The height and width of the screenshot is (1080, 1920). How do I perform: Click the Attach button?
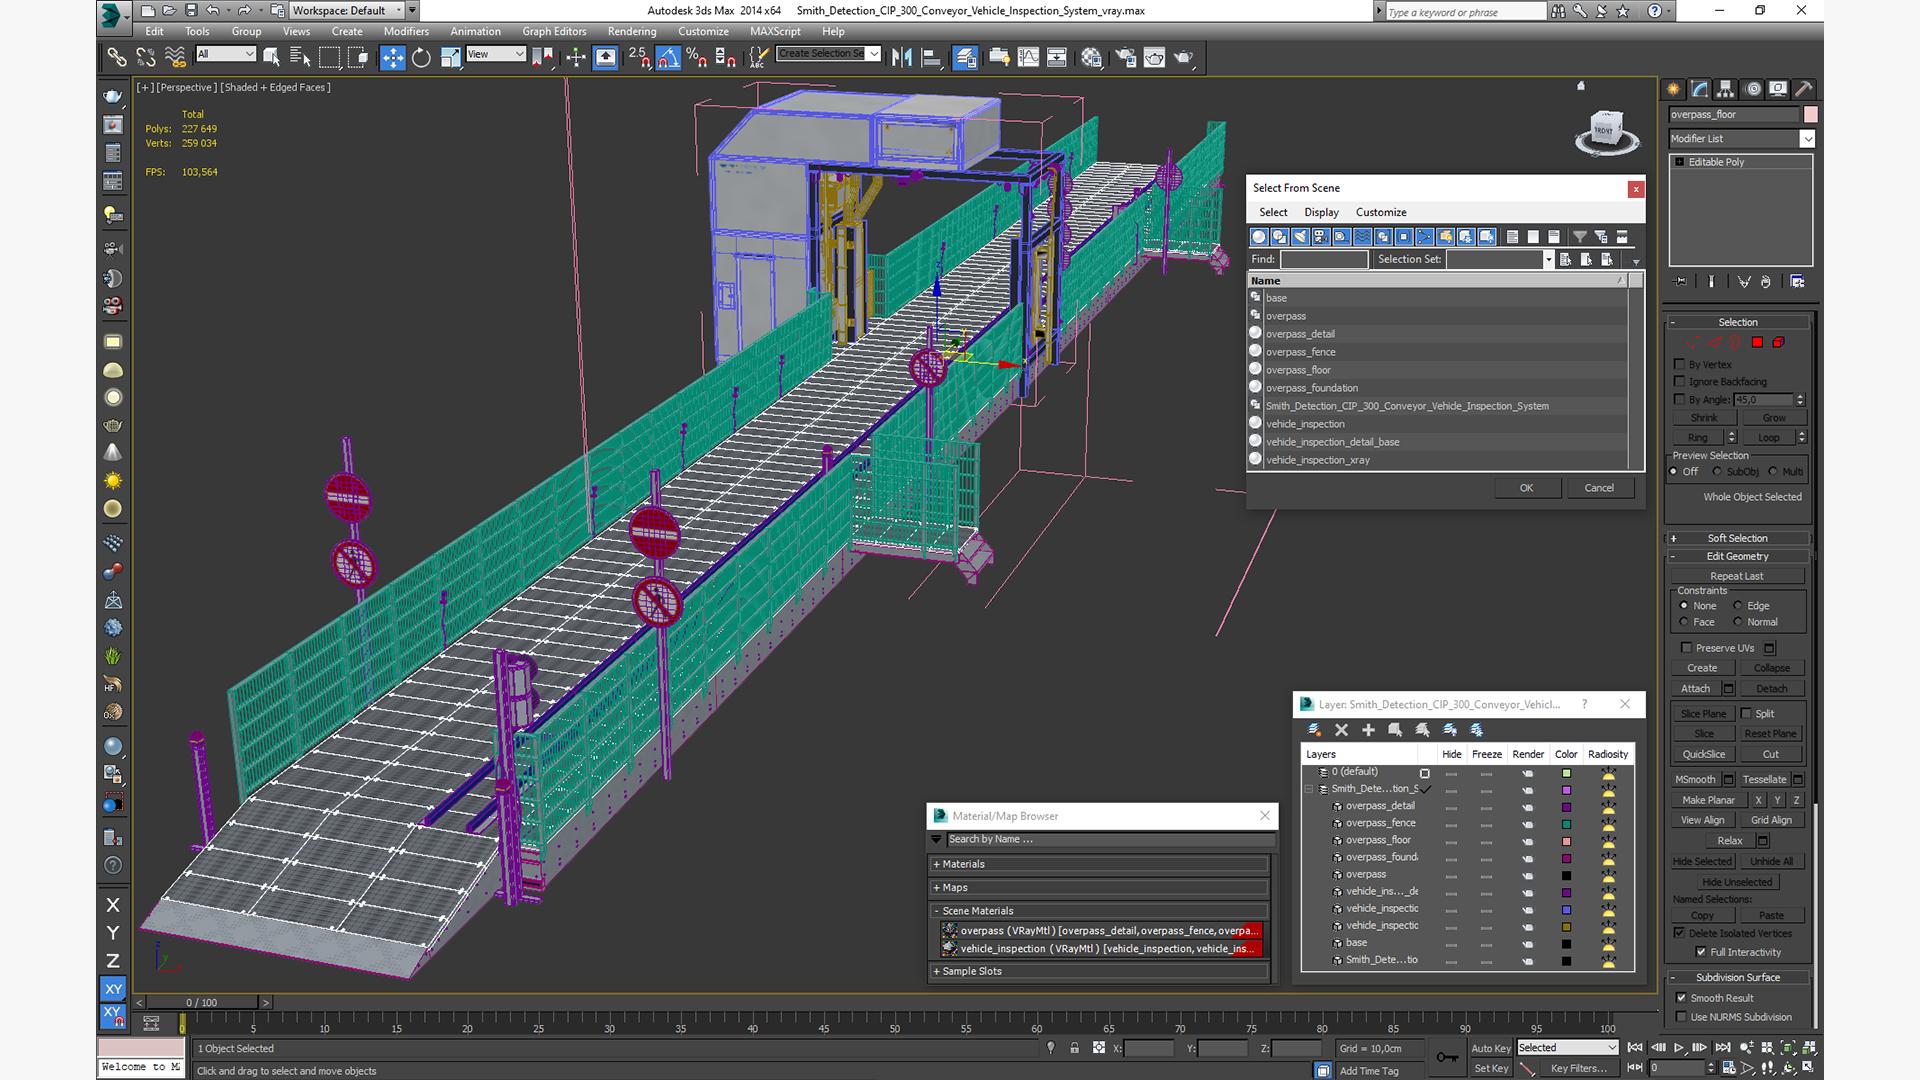click(1695, 688)
